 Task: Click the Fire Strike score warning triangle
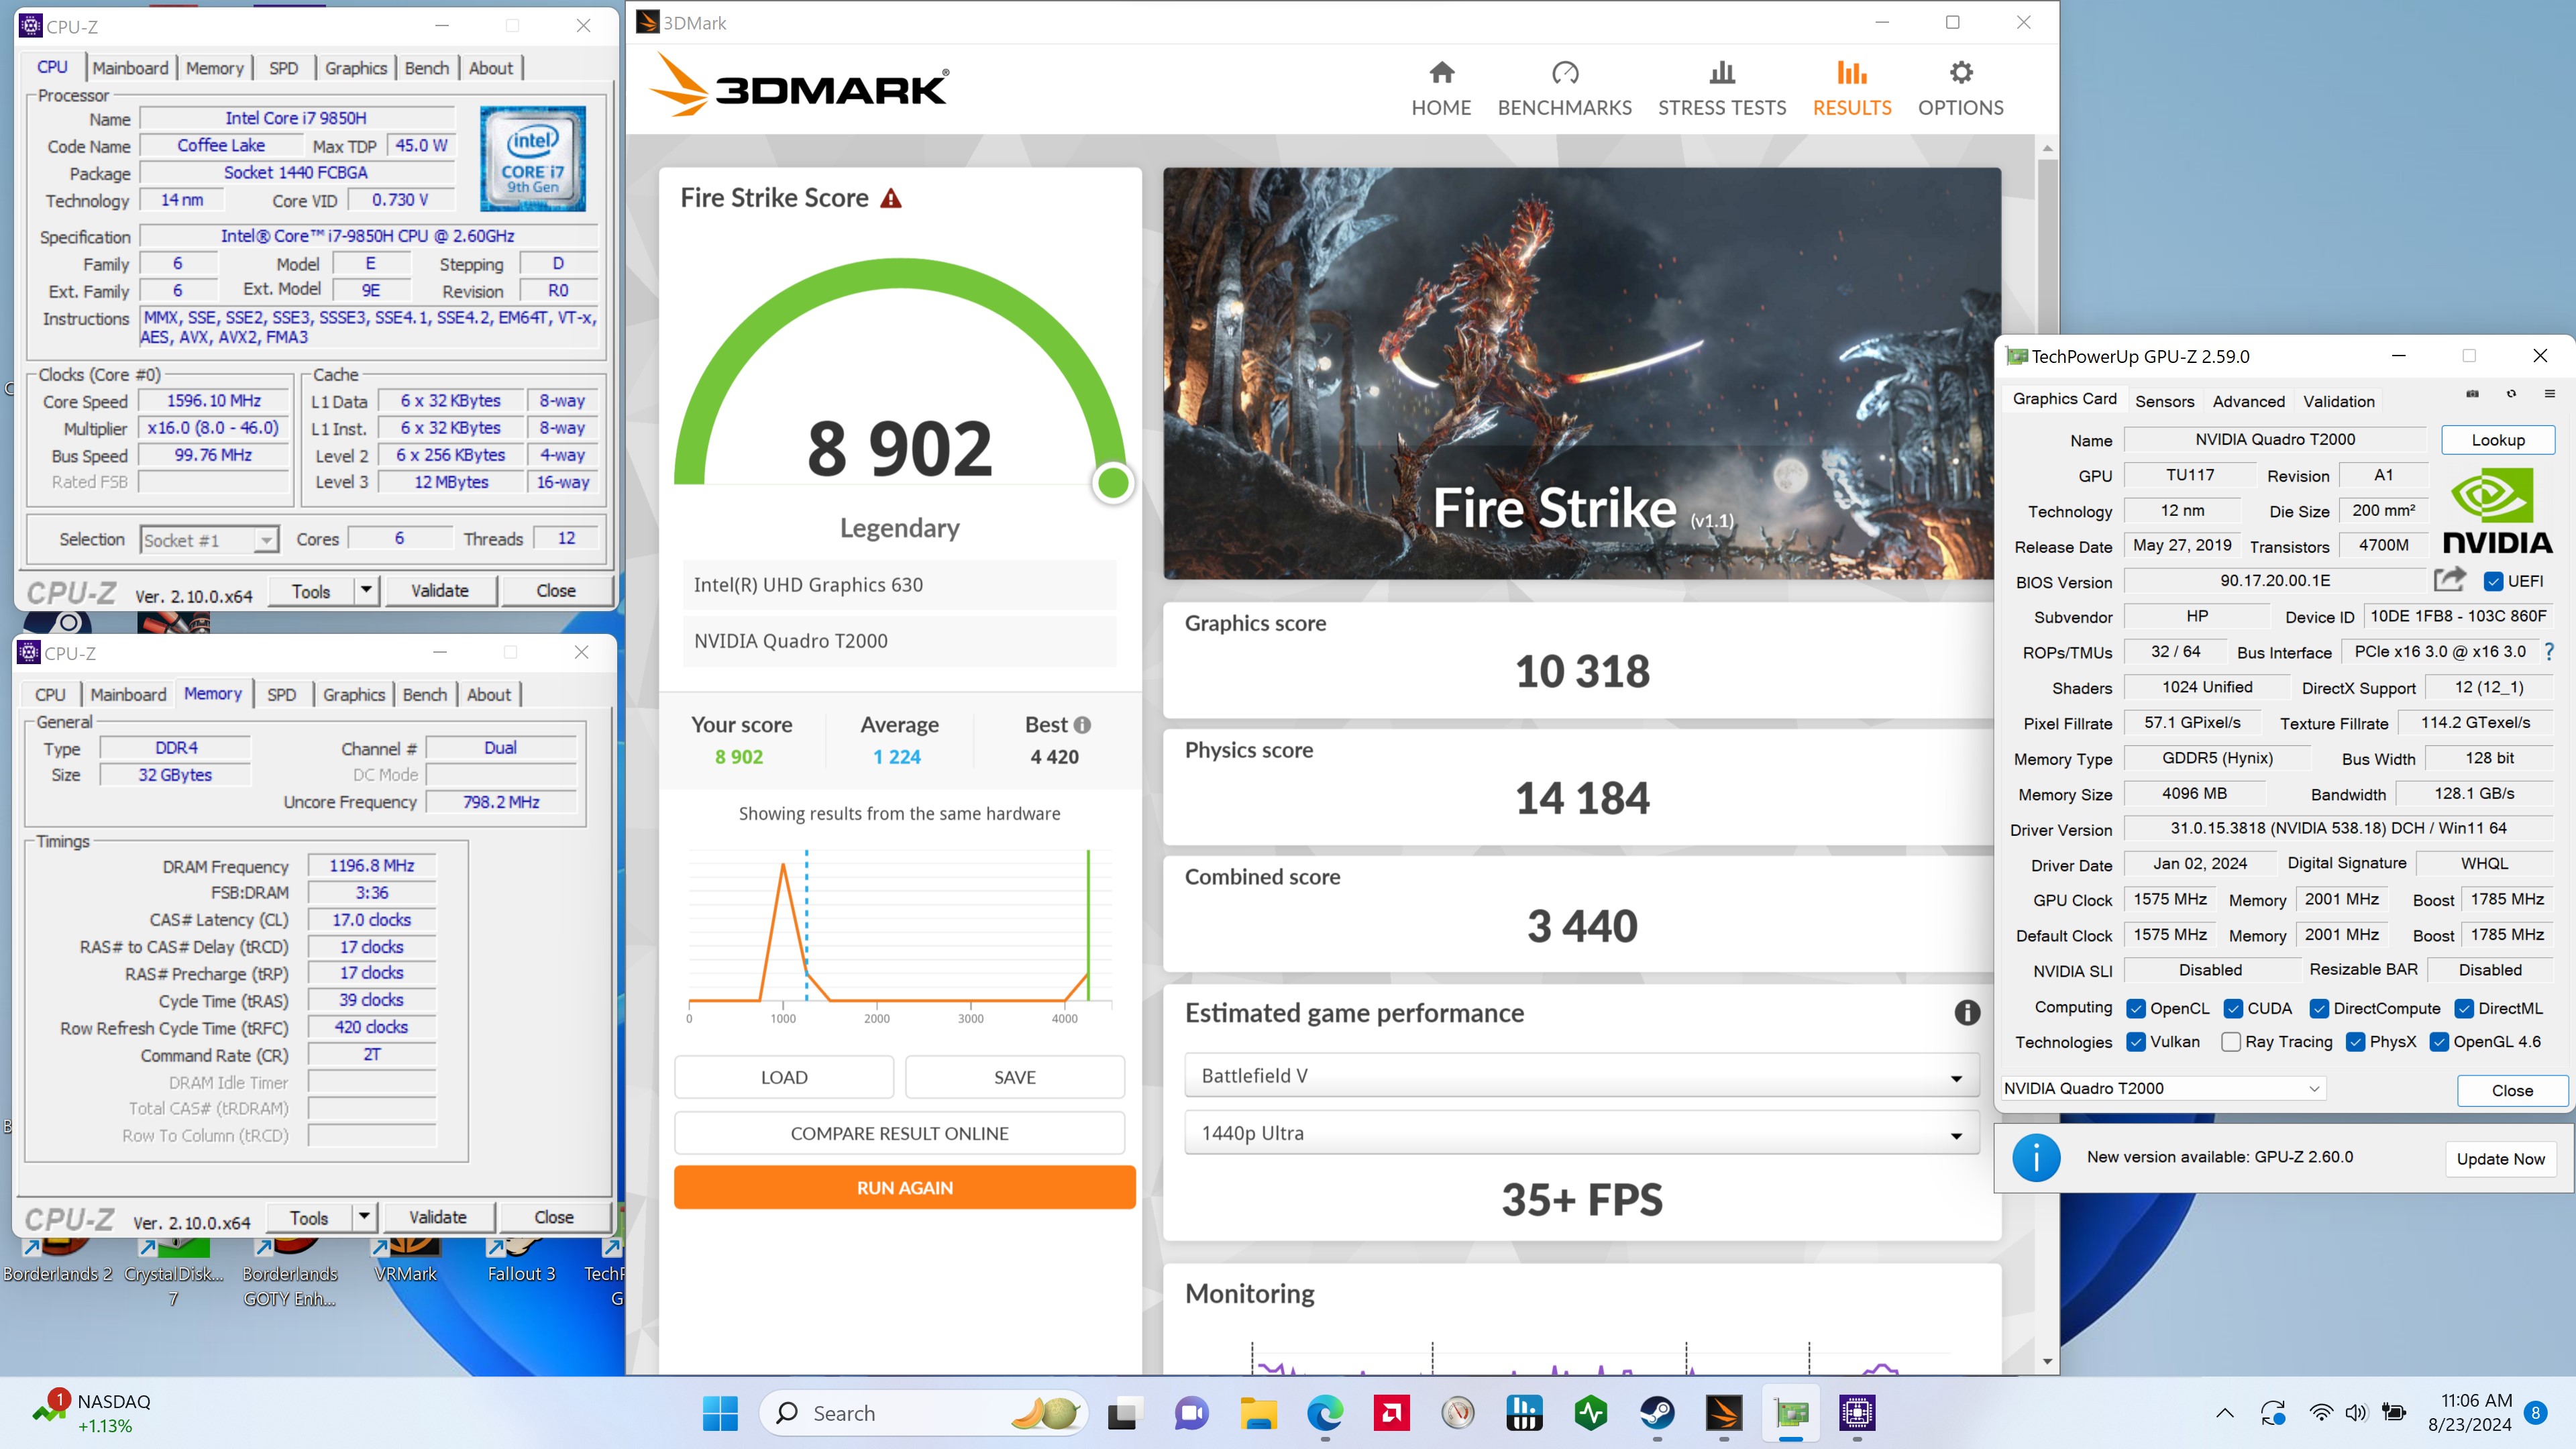(x=891, y=198)
